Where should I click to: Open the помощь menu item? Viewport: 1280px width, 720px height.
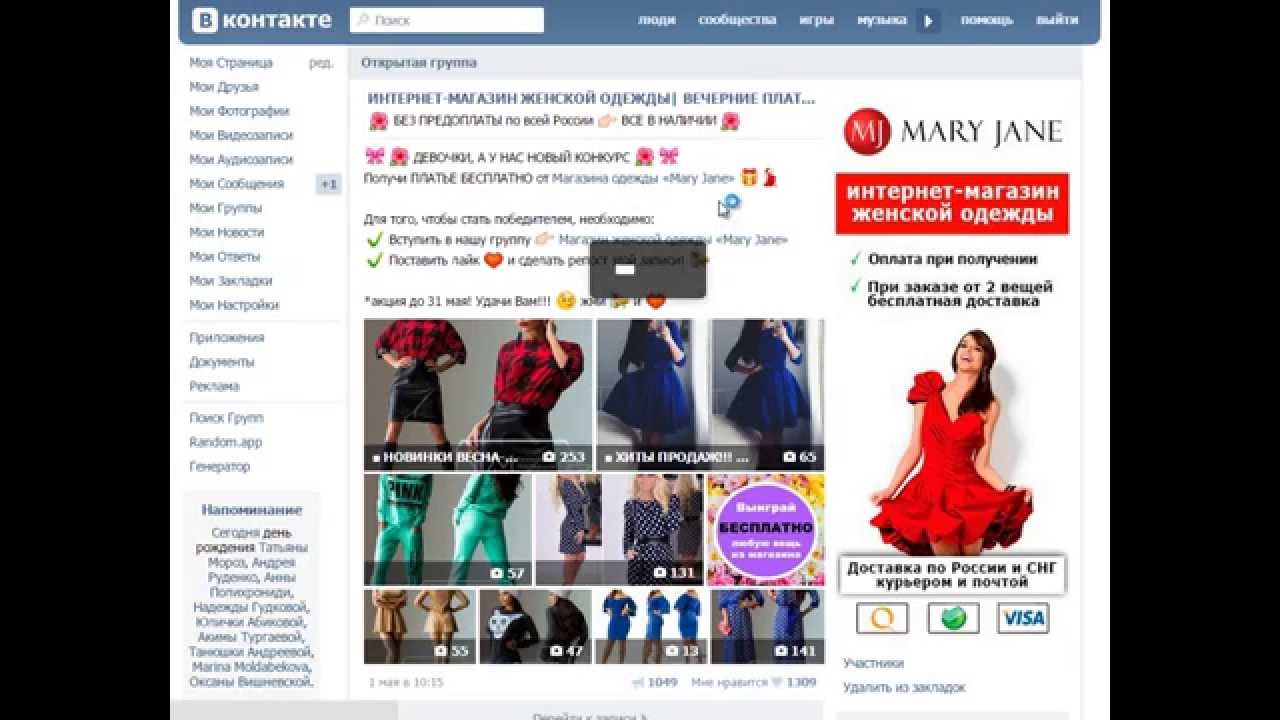tap(987, 20)
